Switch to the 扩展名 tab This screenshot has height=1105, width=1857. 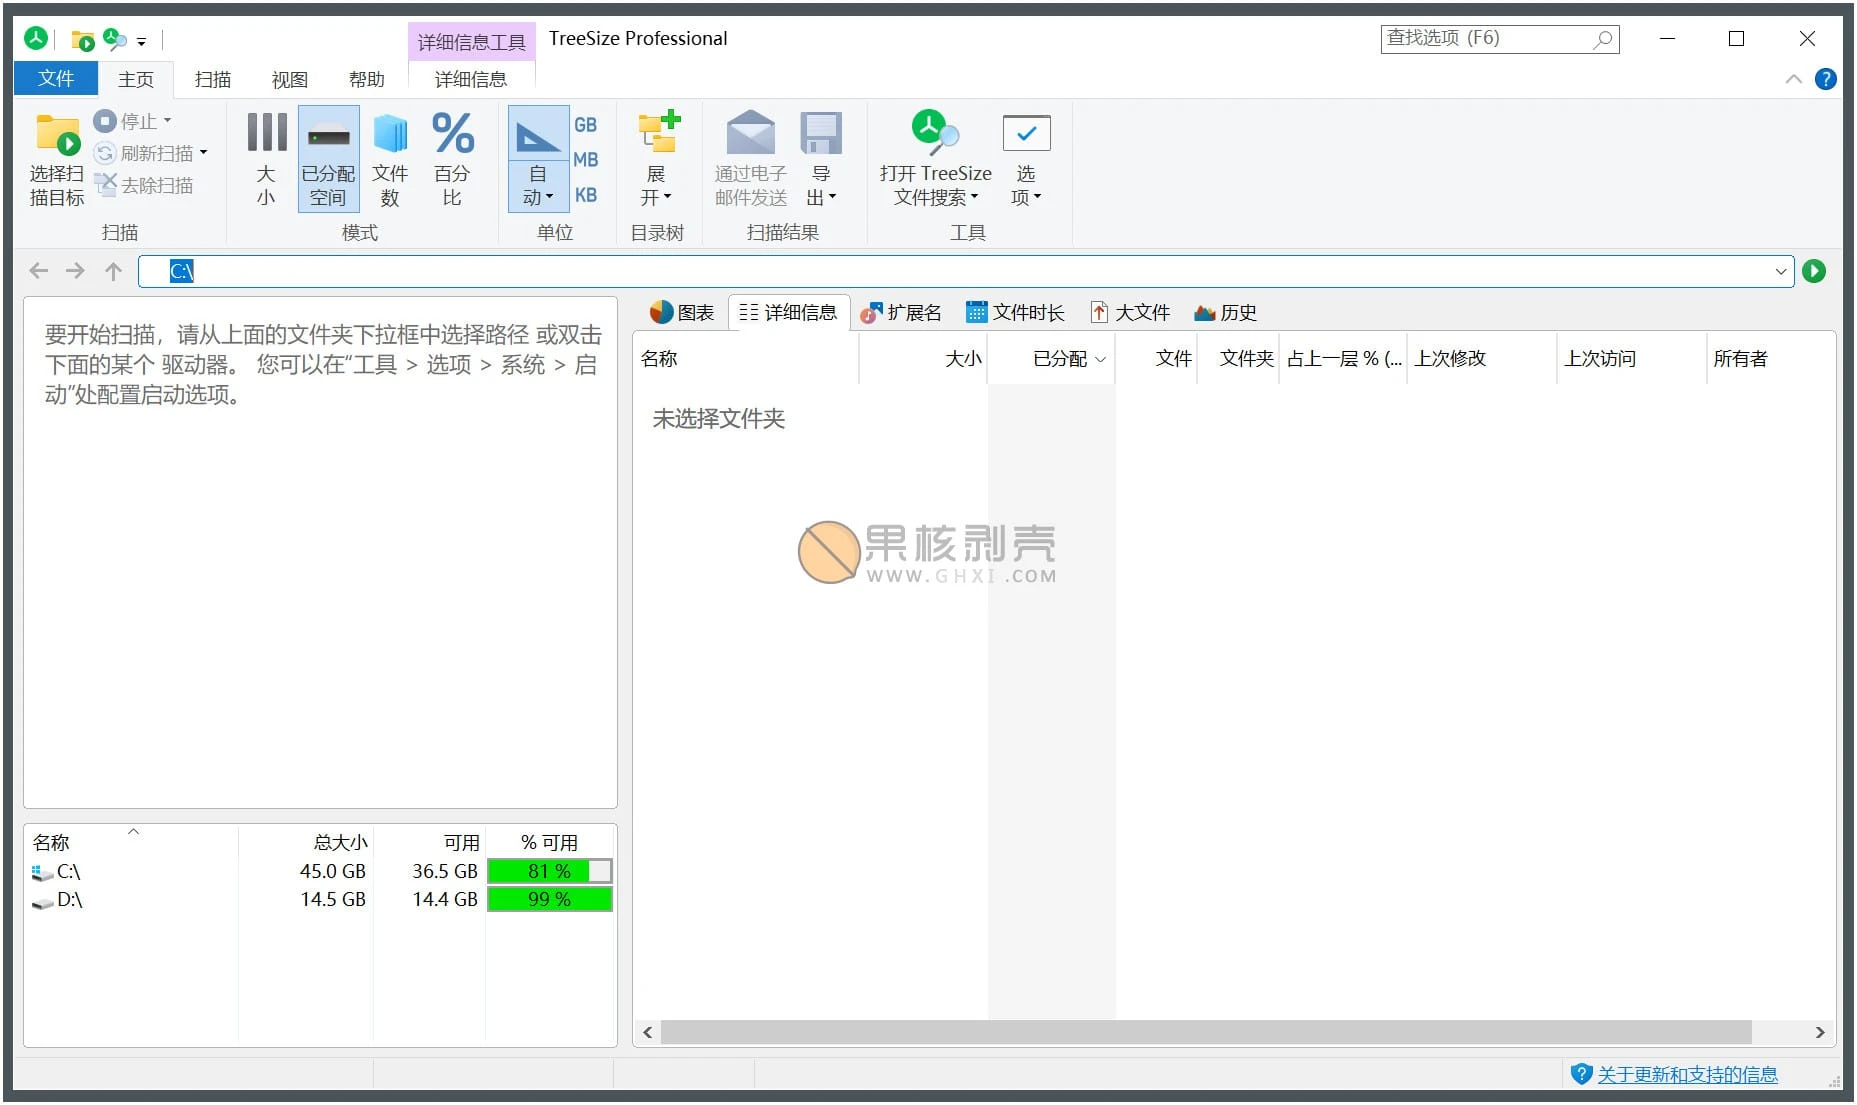[x=901, y=312]
